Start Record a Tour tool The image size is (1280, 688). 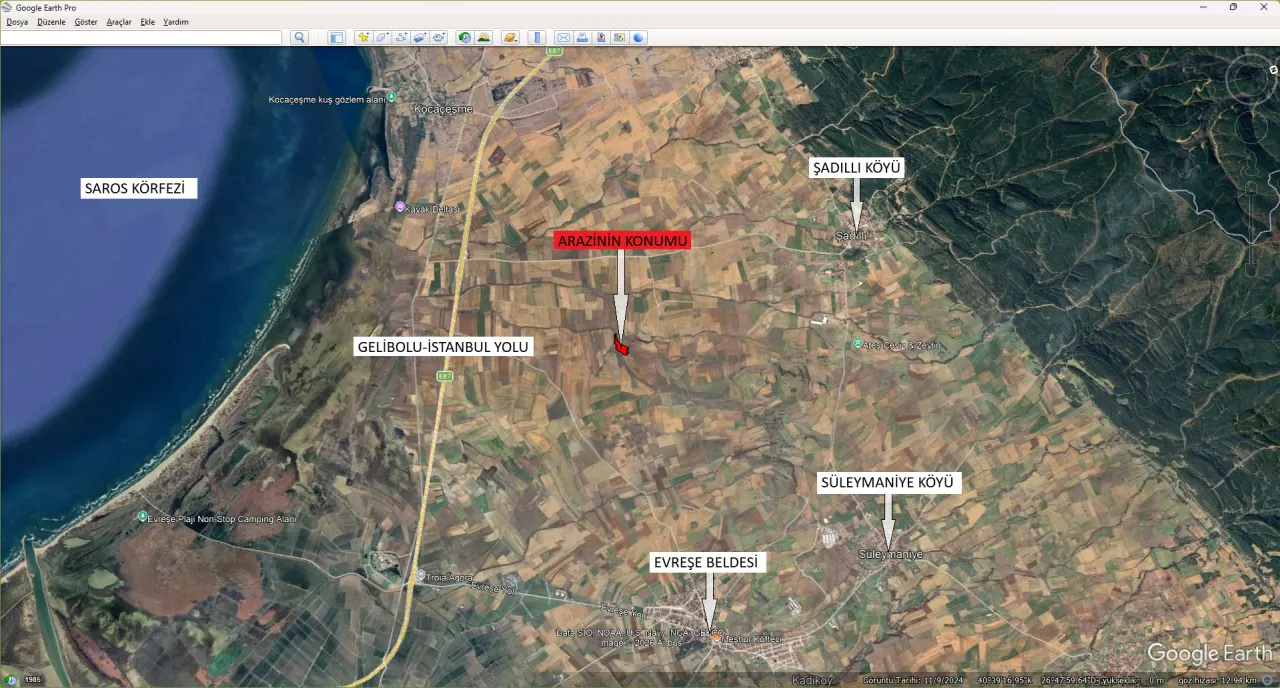point(439,37)
